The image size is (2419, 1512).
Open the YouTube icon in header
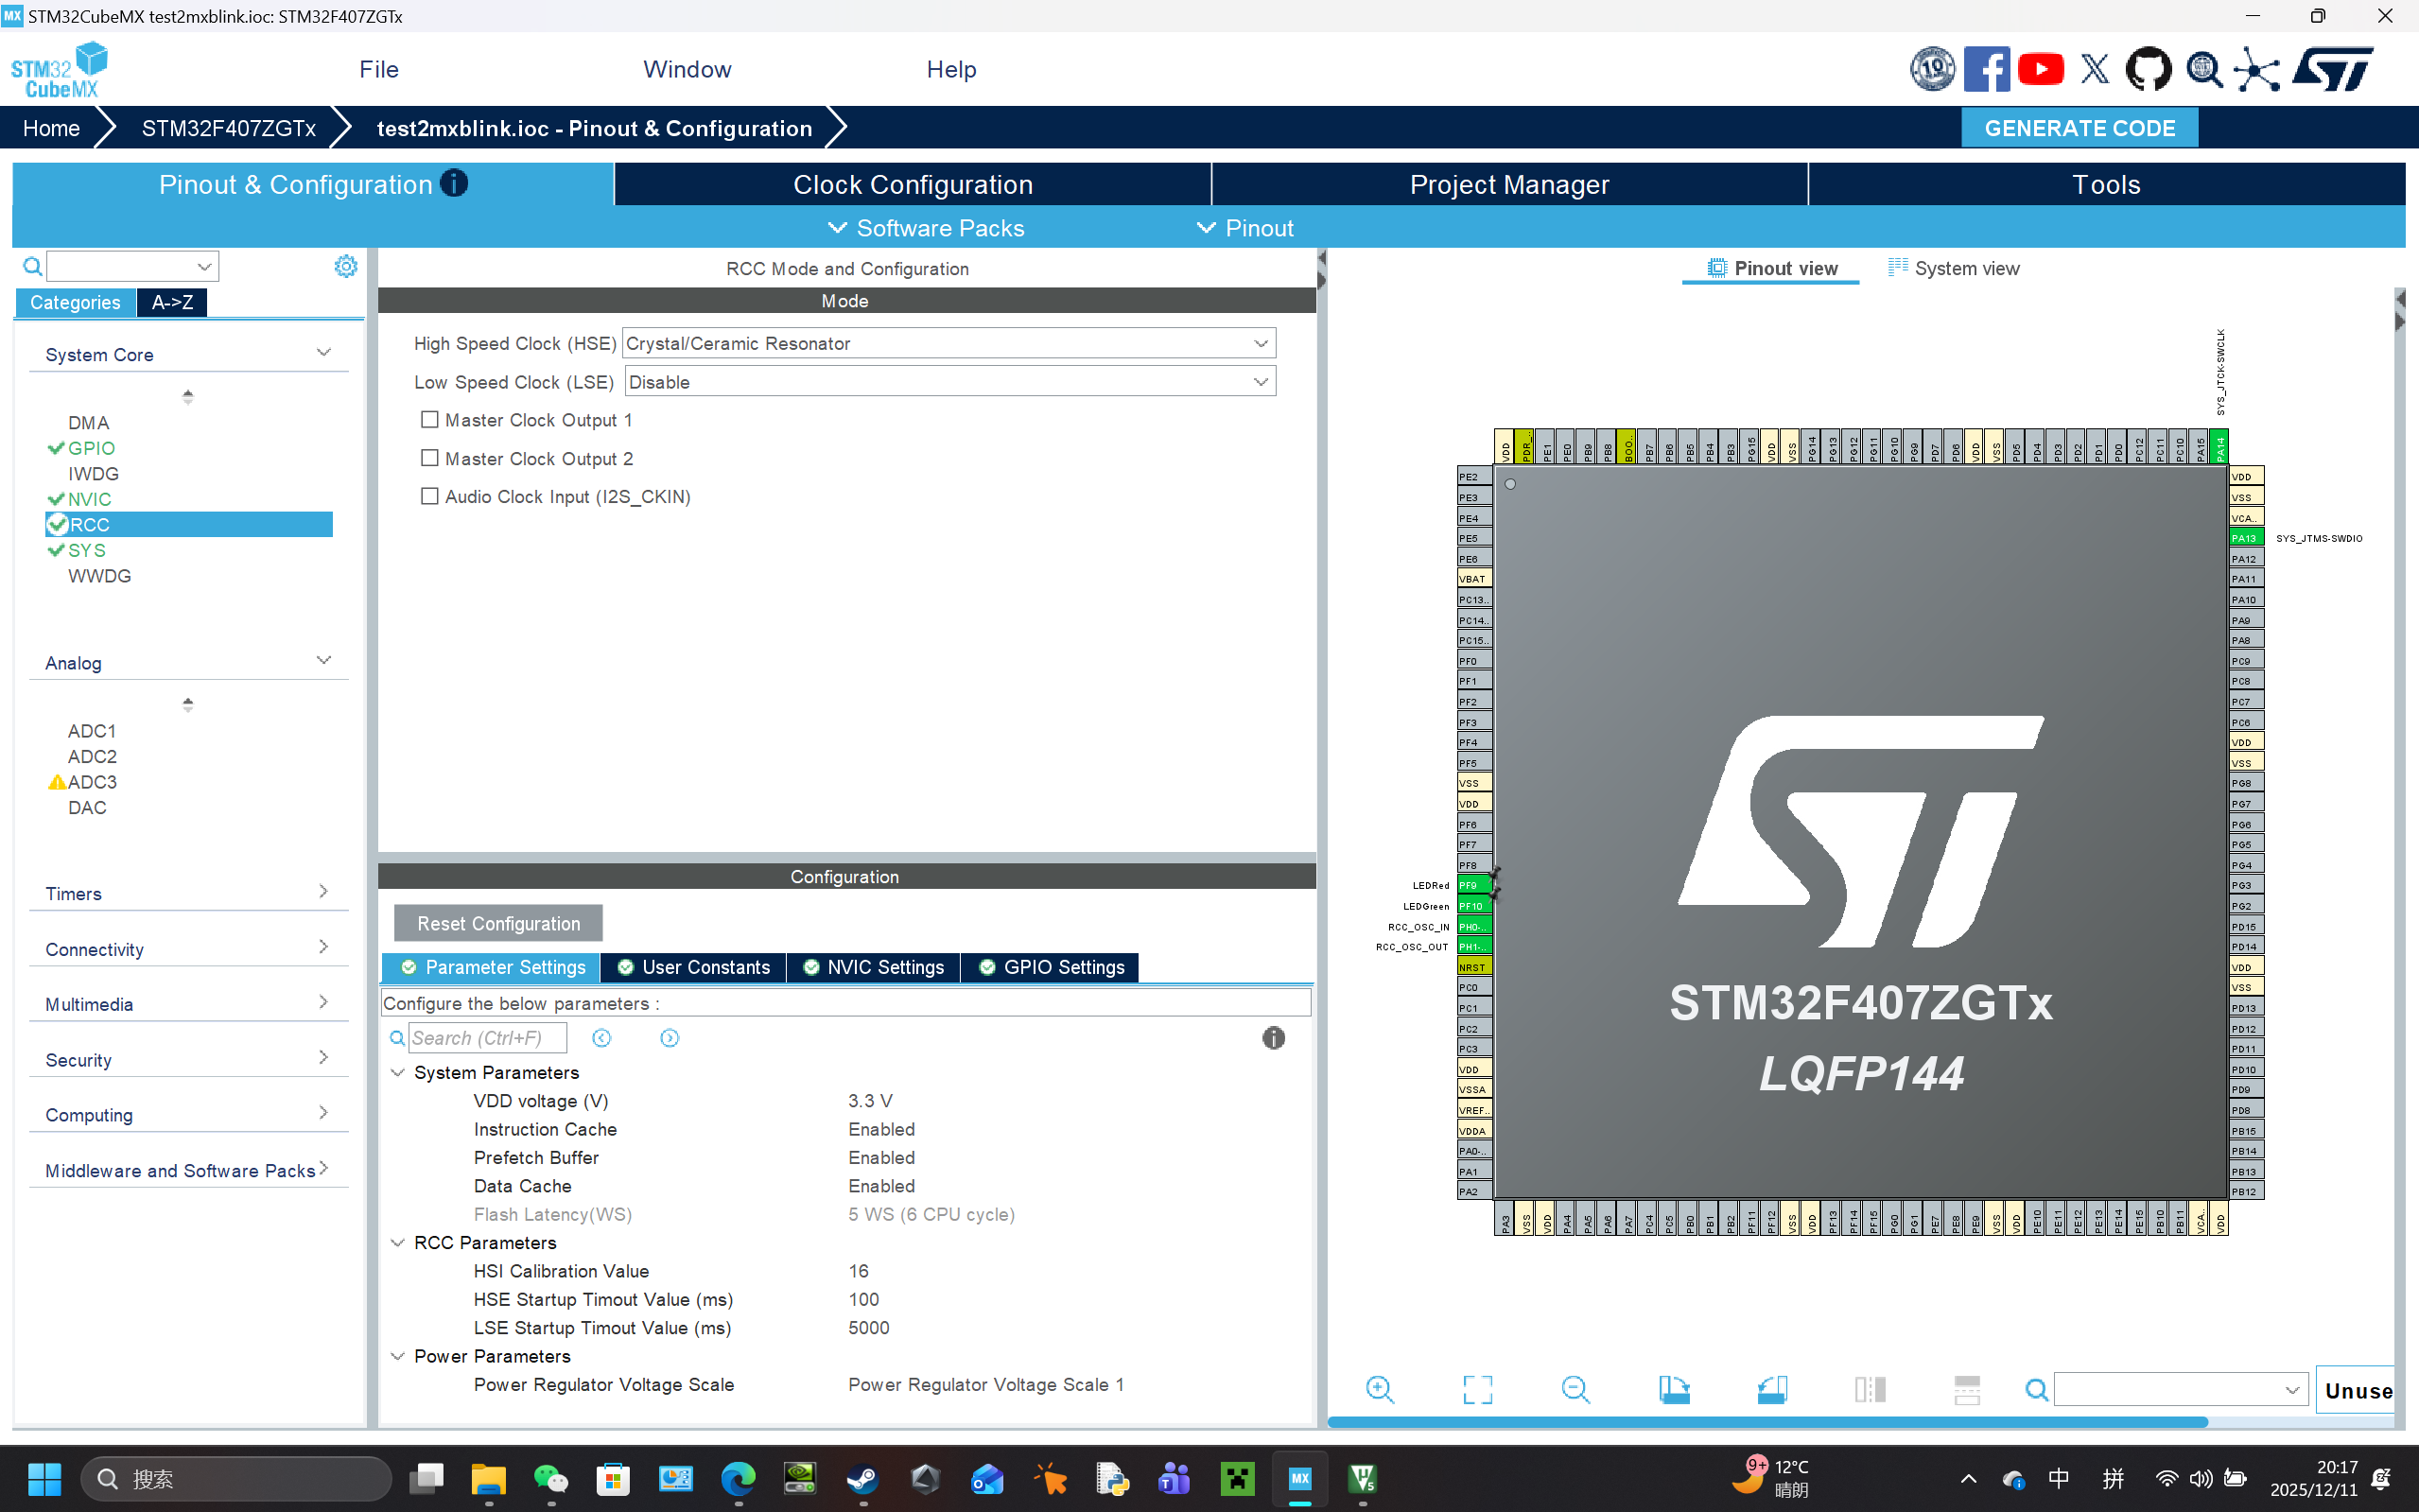point(2040,69)
